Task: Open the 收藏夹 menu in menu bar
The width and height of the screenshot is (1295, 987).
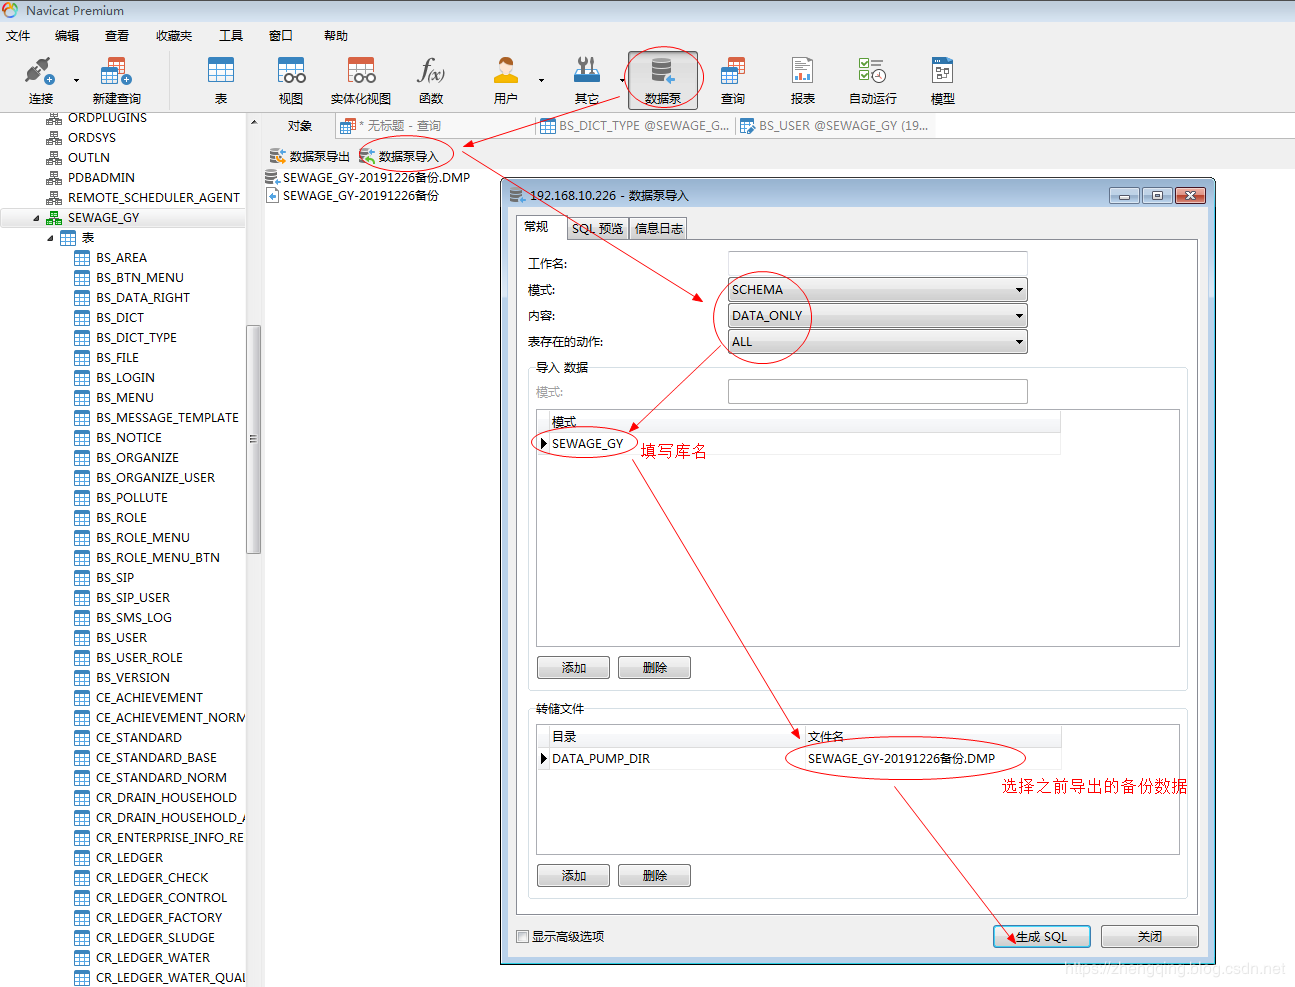Action: point(173,36)
